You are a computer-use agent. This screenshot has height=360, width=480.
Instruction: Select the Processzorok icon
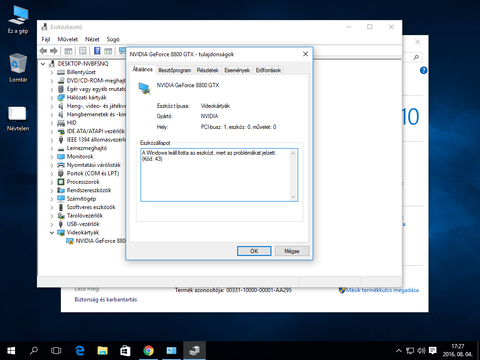click(61, 182)
